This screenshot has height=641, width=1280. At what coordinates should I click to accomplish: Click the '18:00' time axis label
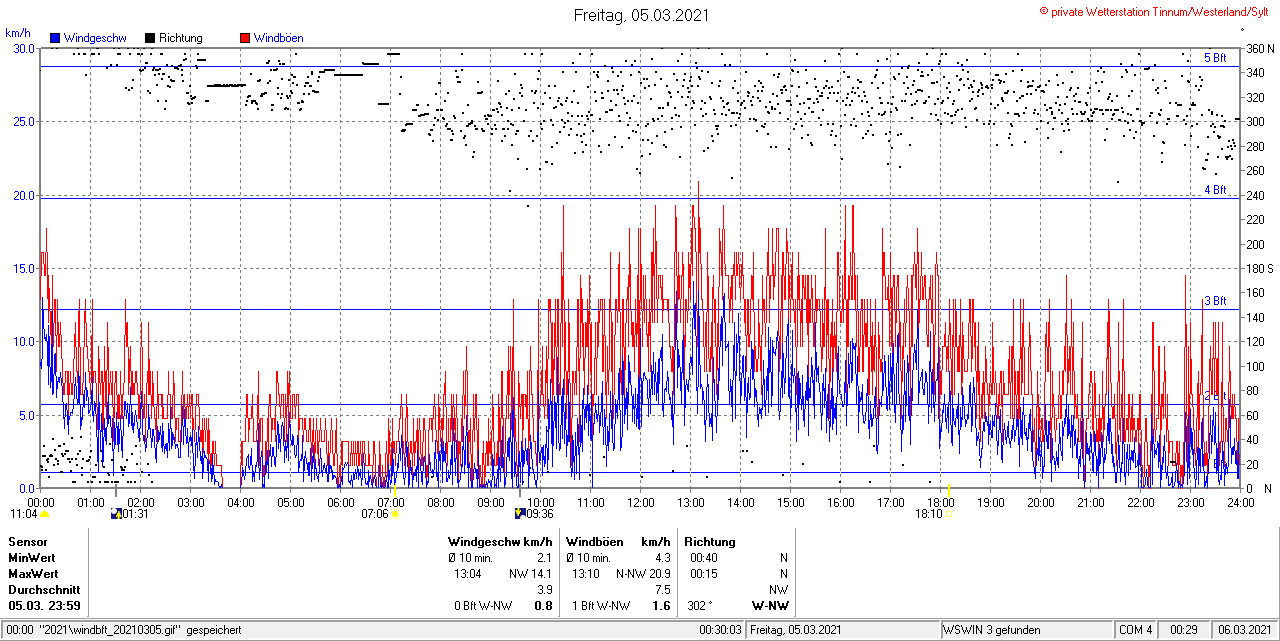[941, 502]
